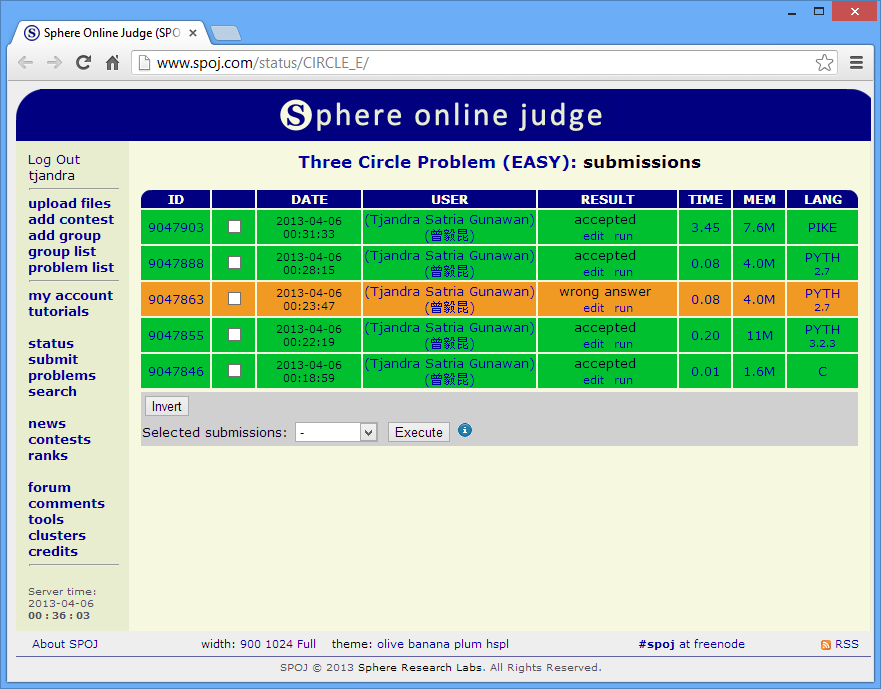The width and height of the screenshot is (881, 689).
Task: Set page width to 900
Action: pos(250,644)
